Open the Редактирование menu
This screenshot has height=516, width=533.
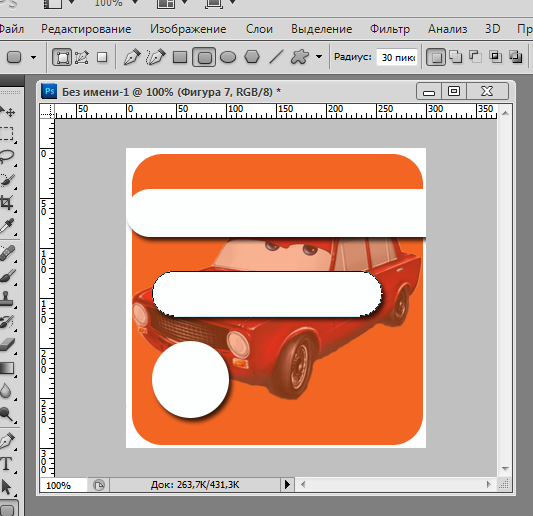coord(86,29)
